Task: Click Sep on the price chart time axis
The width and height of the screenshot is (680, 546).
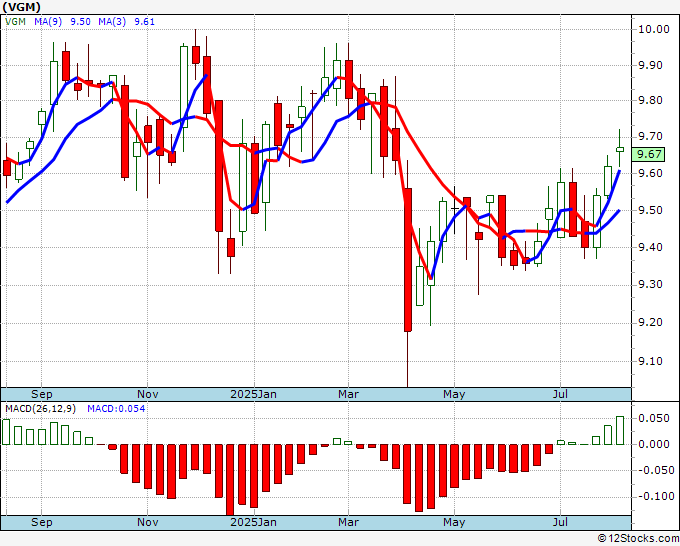Action: tap(42, 394)
